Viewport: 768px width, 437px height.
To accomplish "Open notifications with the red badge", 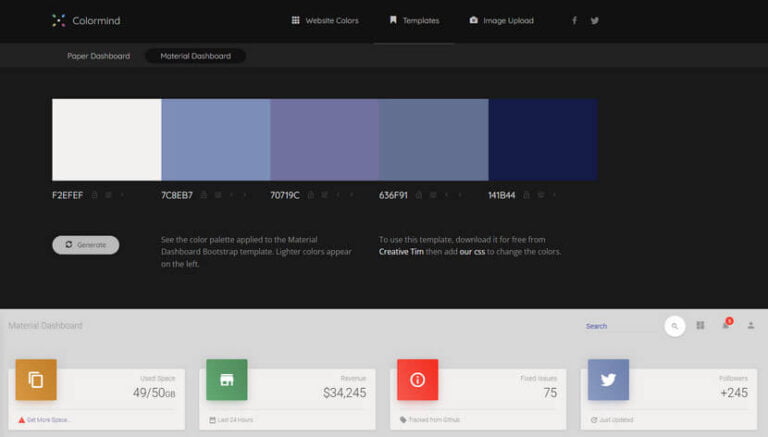I will coord(726,324).
